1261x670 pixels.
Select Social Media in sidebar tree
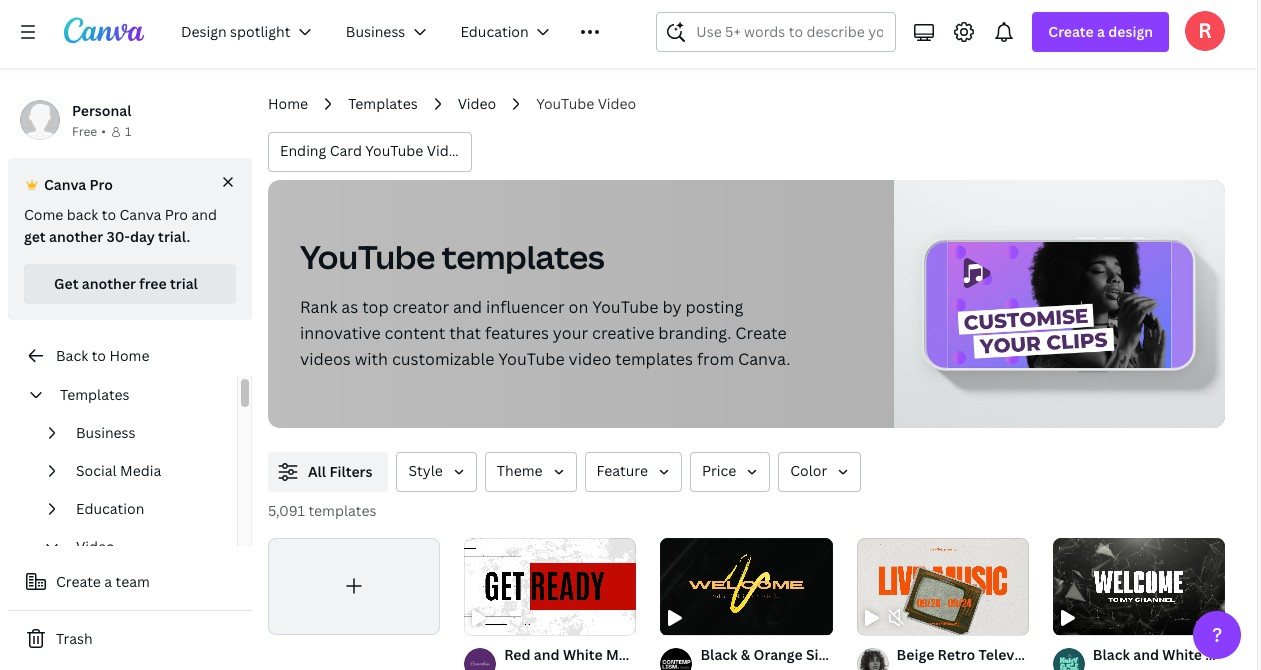coord(119,471)
